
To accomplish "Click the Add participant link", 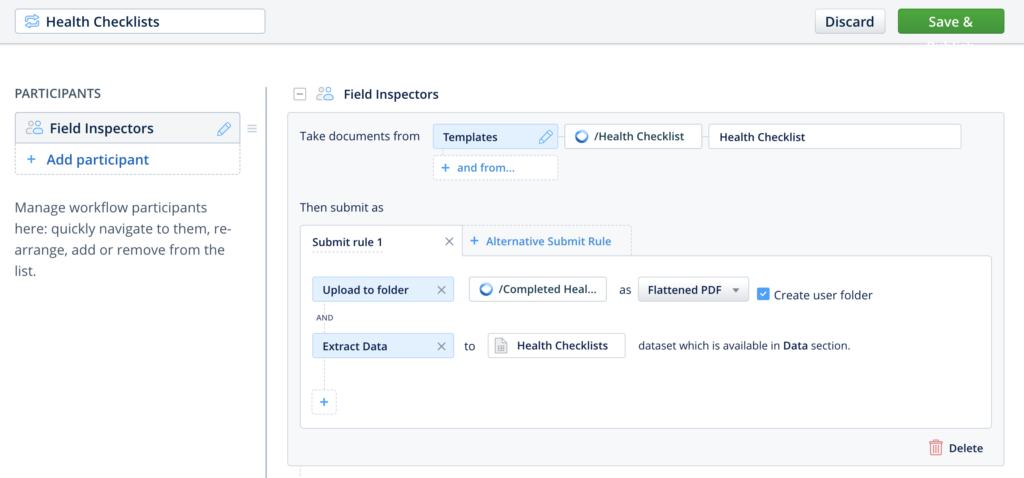I will click(x=97, y=160).
